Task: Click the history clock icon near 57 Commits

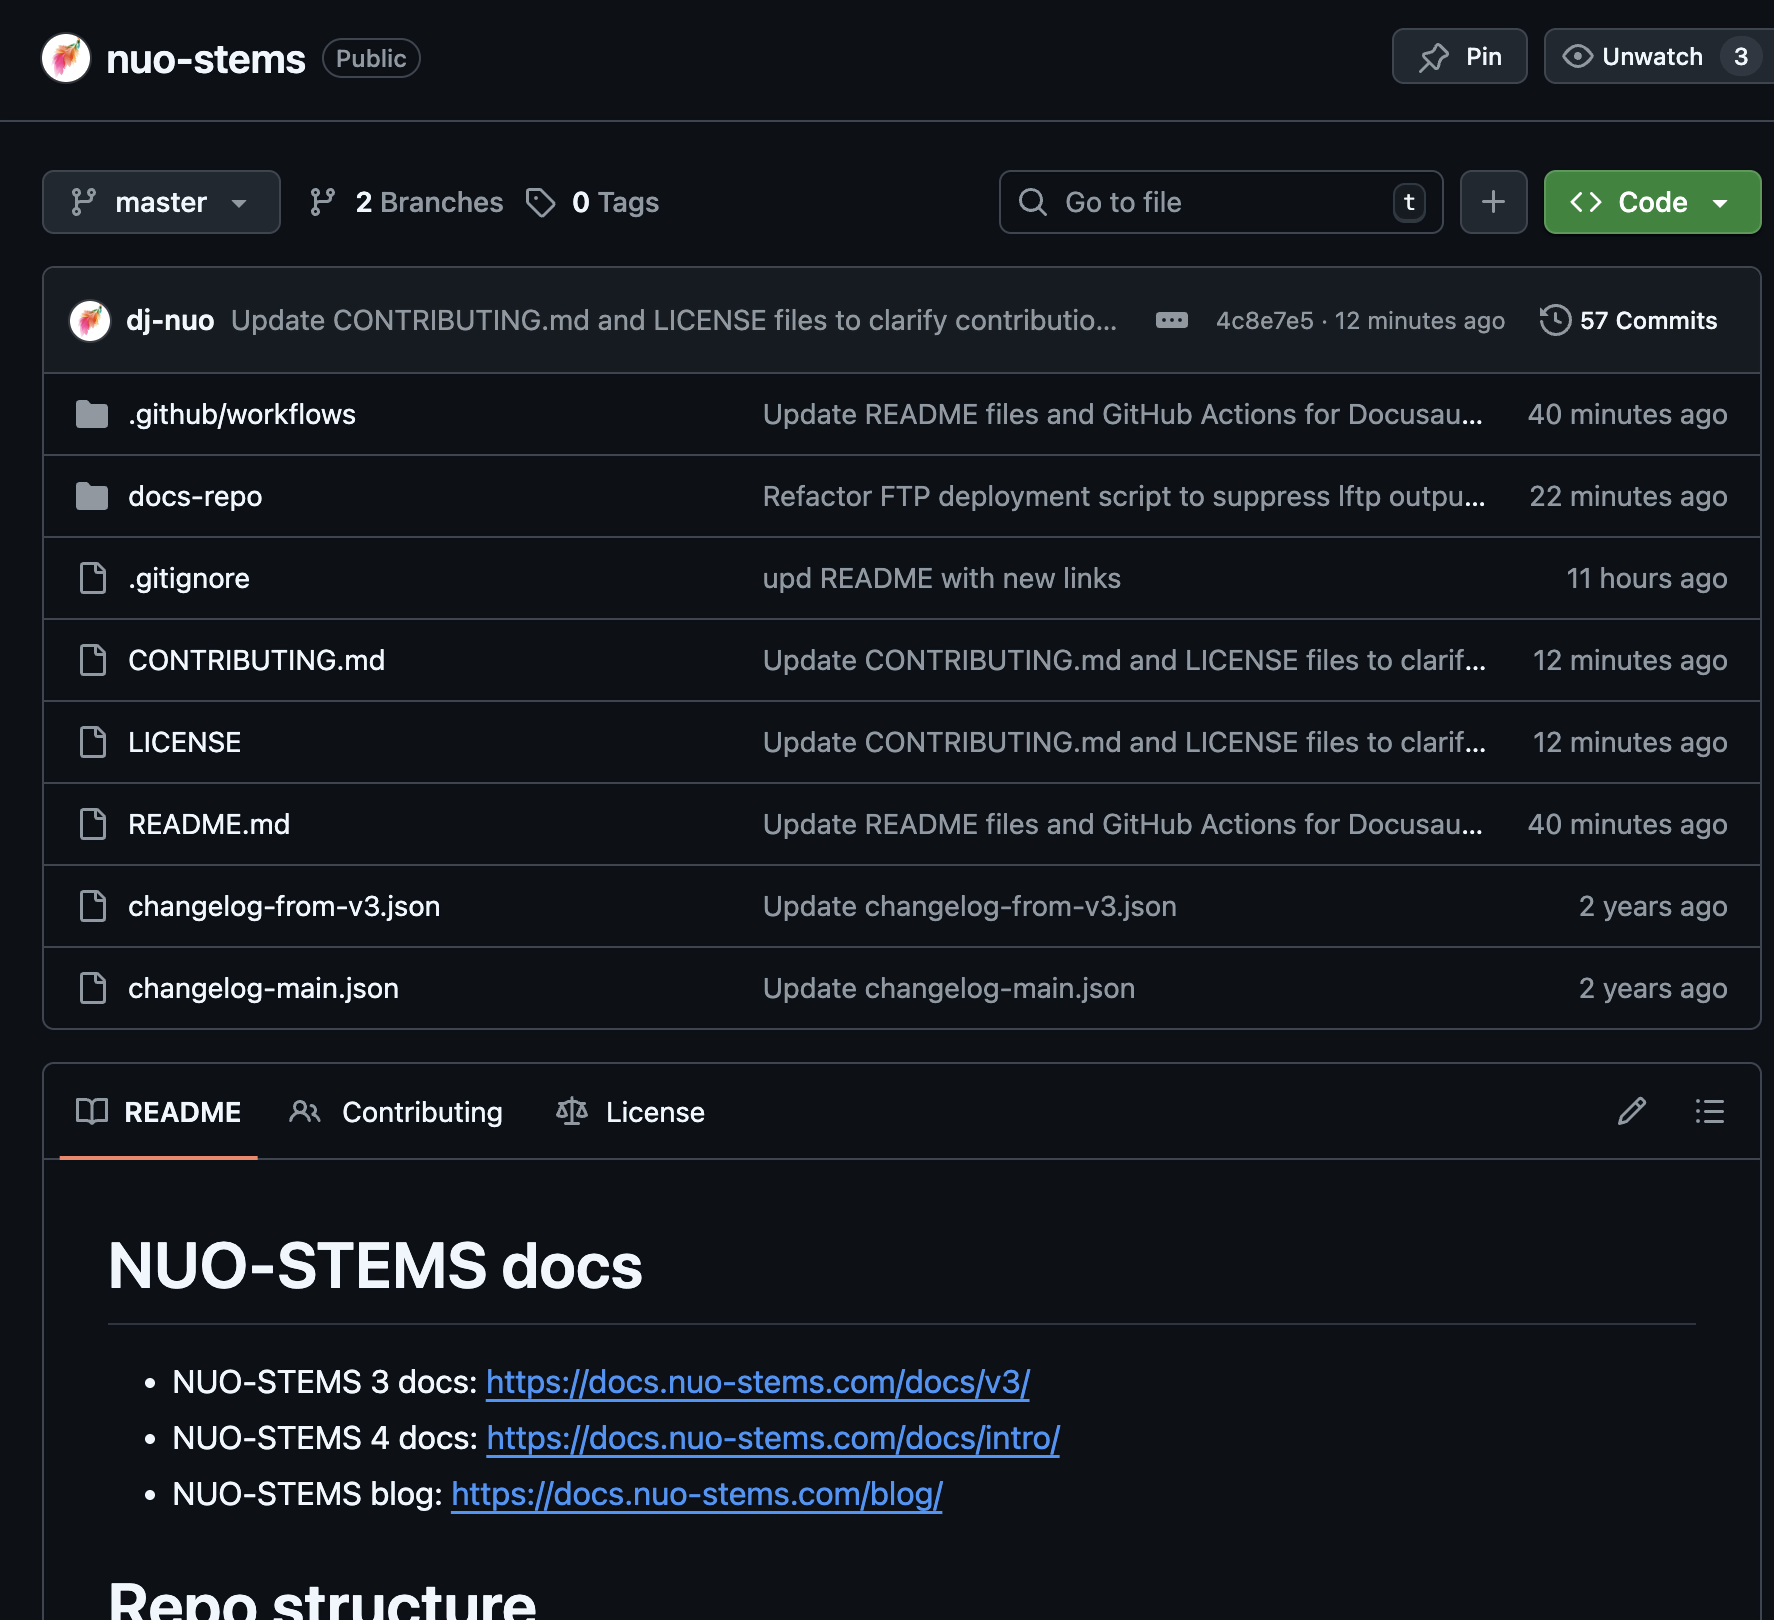Action: tap(1555, 321)
